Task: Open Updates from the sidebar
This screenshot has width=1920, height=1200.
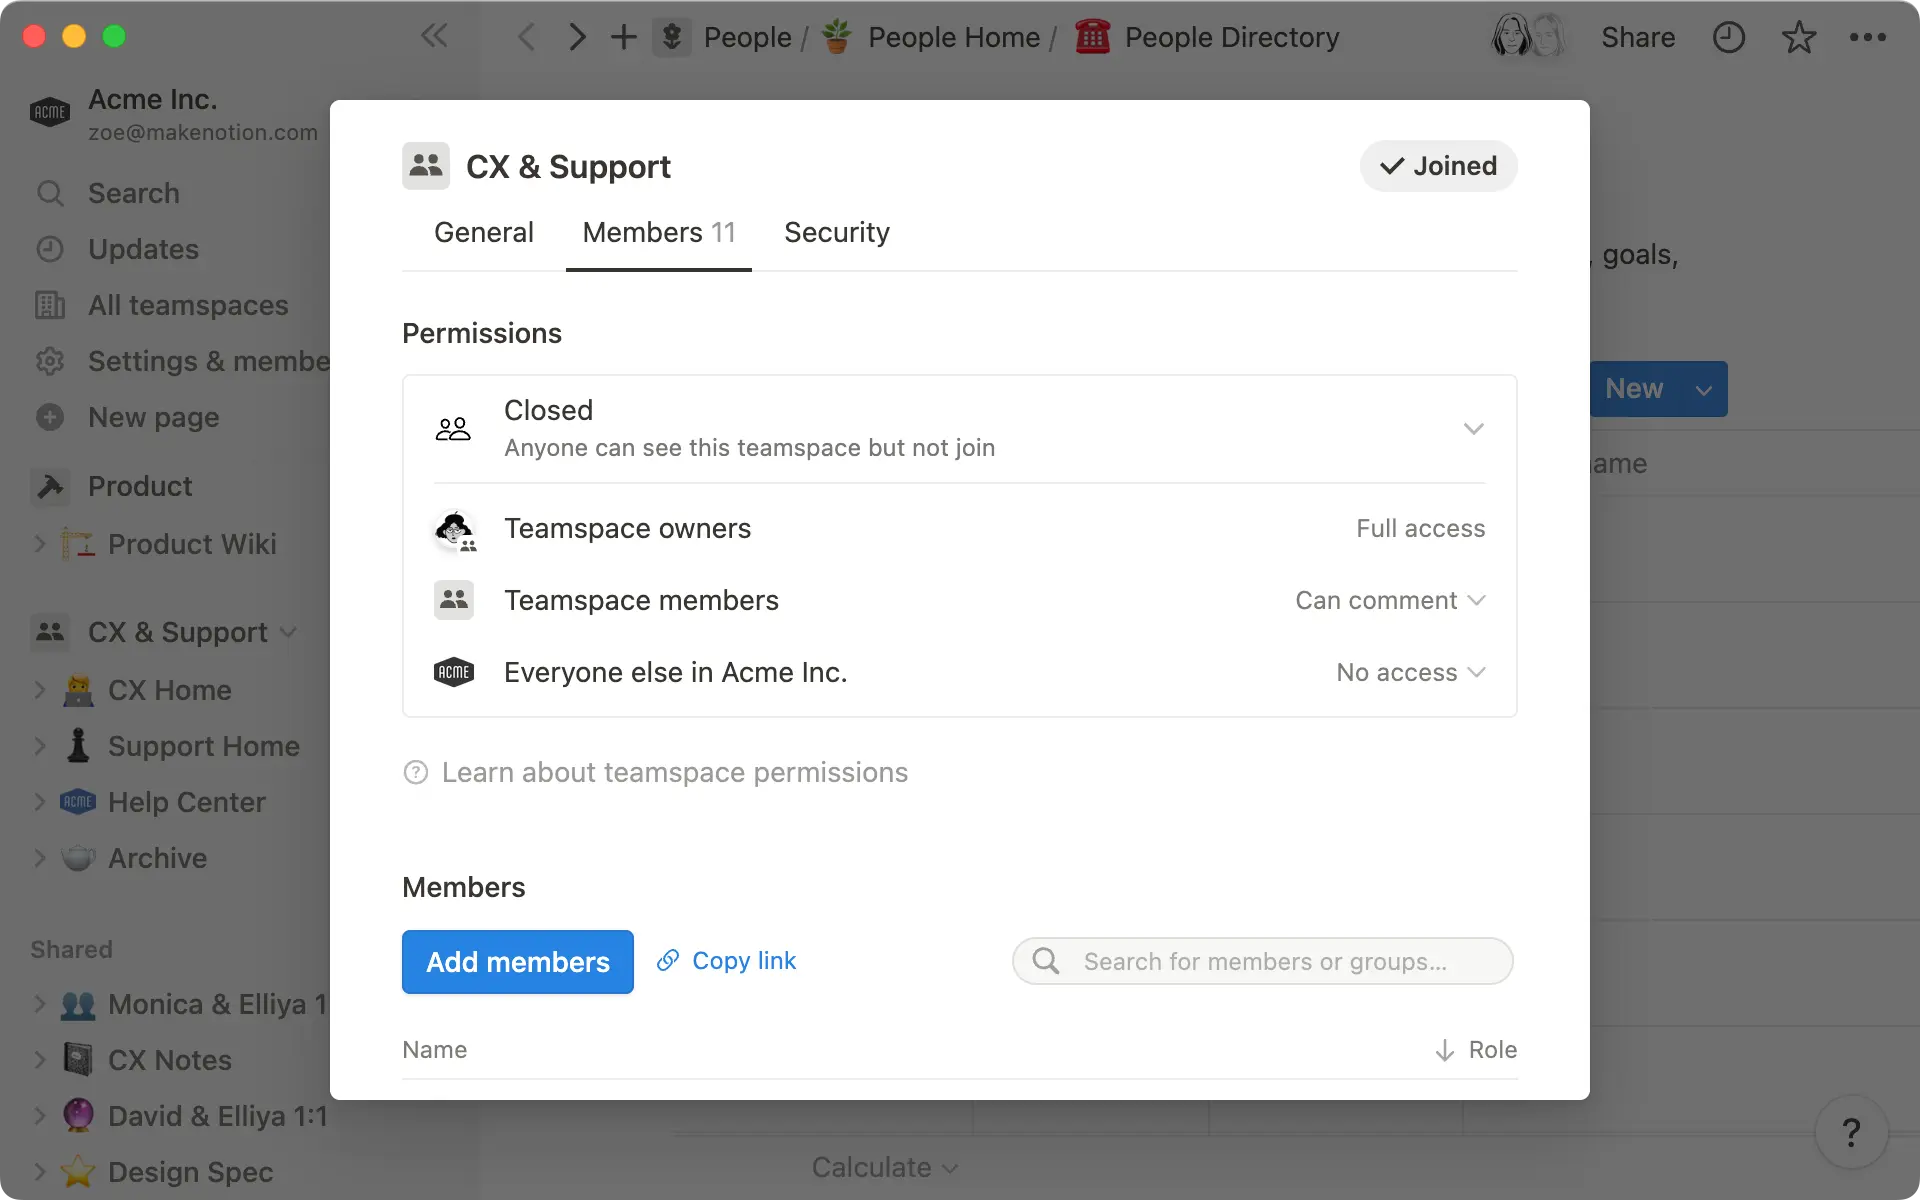Action: 143,249
